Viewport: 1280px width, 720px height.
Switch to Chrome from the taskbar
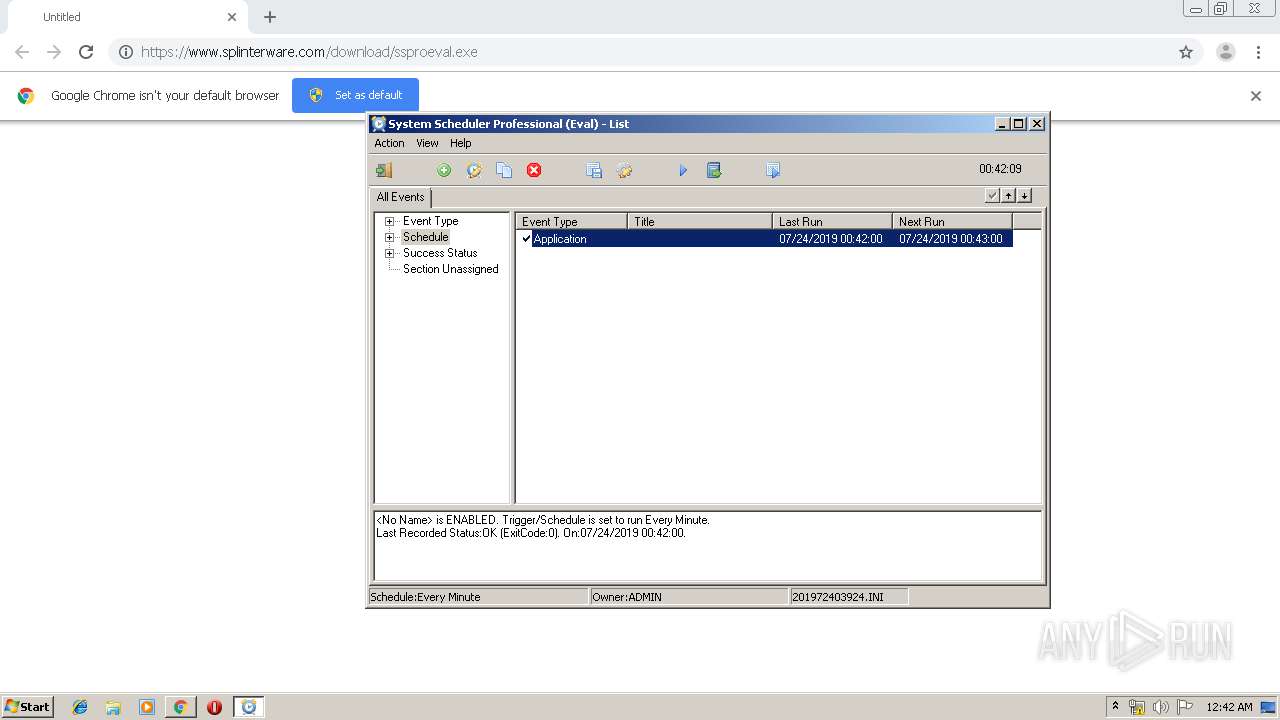pos(180,707)
